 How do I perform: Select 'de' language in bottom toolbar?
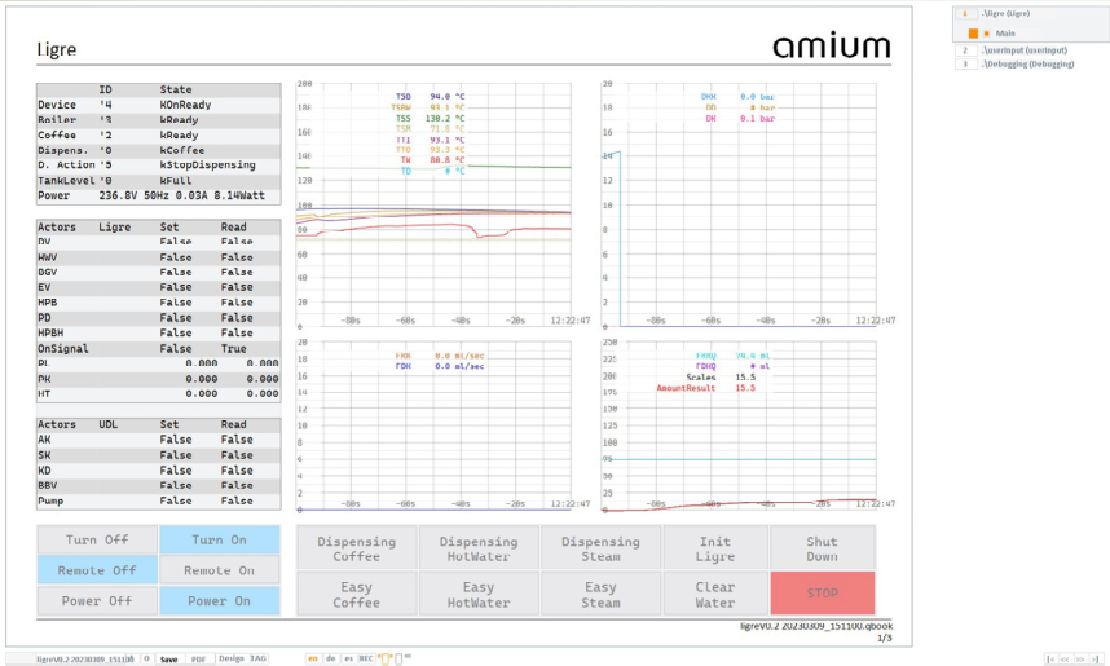click(x=330, y=659)
